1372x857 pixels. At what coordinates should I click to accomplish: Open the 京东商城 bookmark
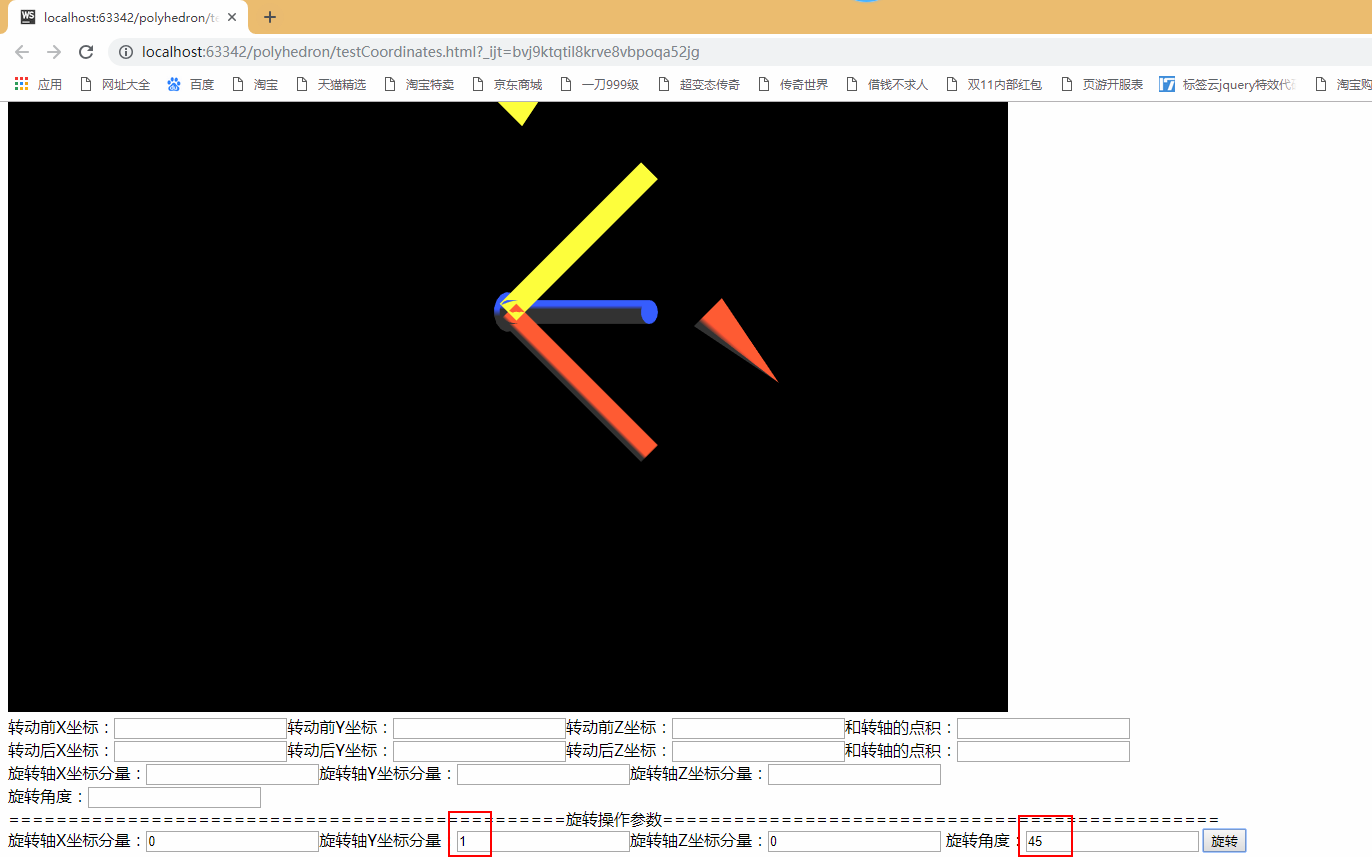point(507,84)
